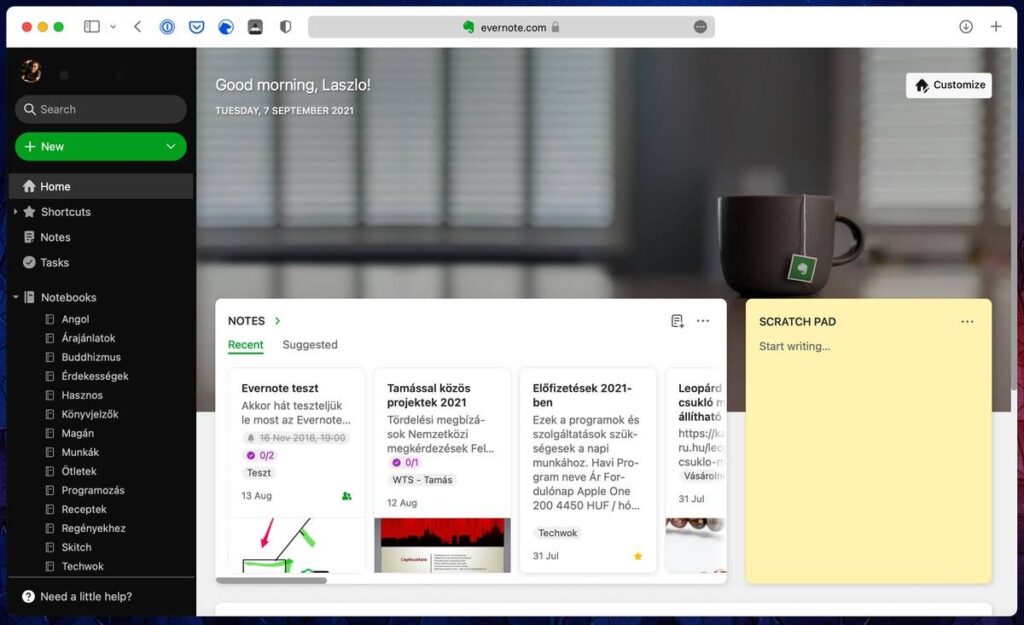Expand the sidebar options chevron in toolbar
This screenshot has width=1024, height=625.
[113, 27]
